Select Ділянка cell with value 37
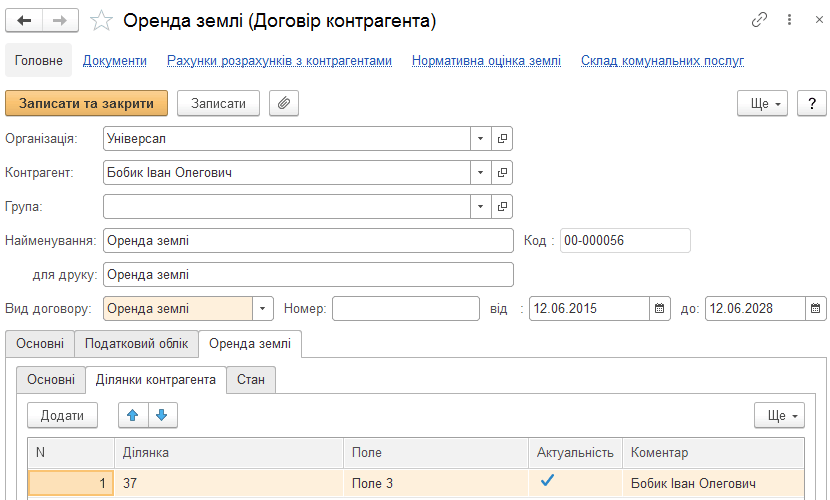The image size is (830, 500). click(x=229, y=483)
